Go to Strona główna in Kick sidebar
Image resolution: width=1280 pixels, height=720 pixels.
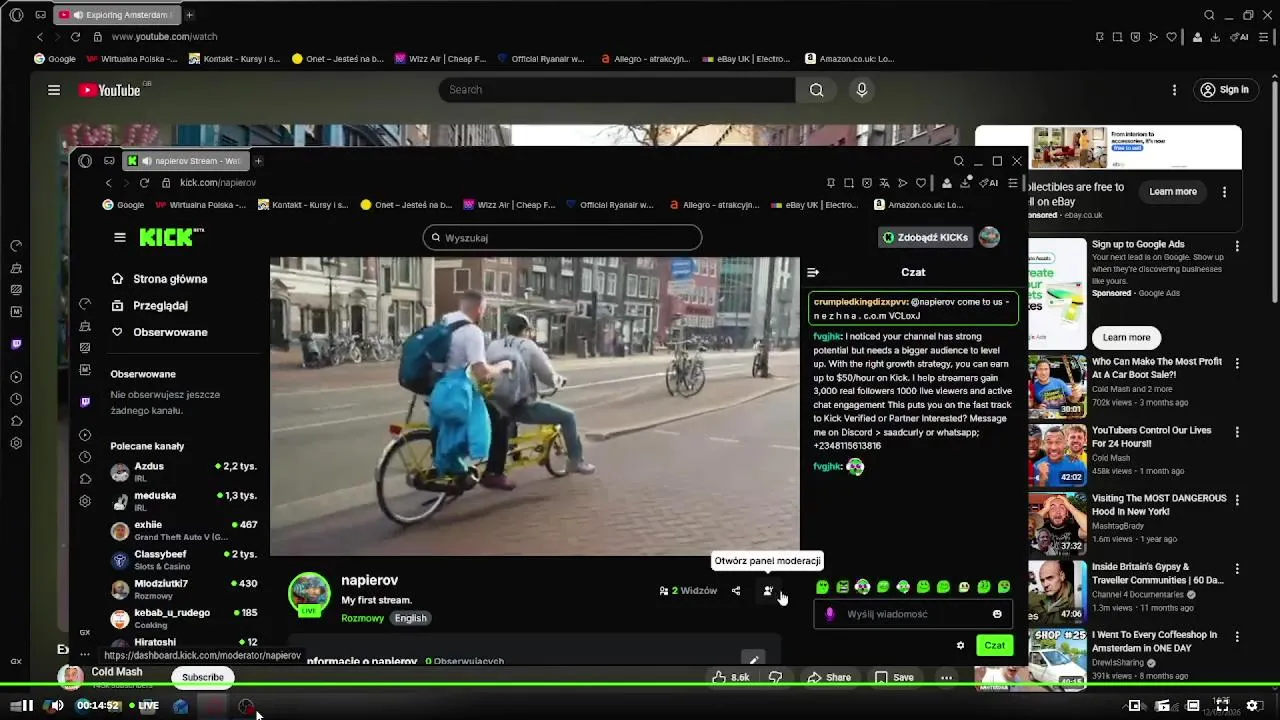pyautogui.click(x=159, y=279)
